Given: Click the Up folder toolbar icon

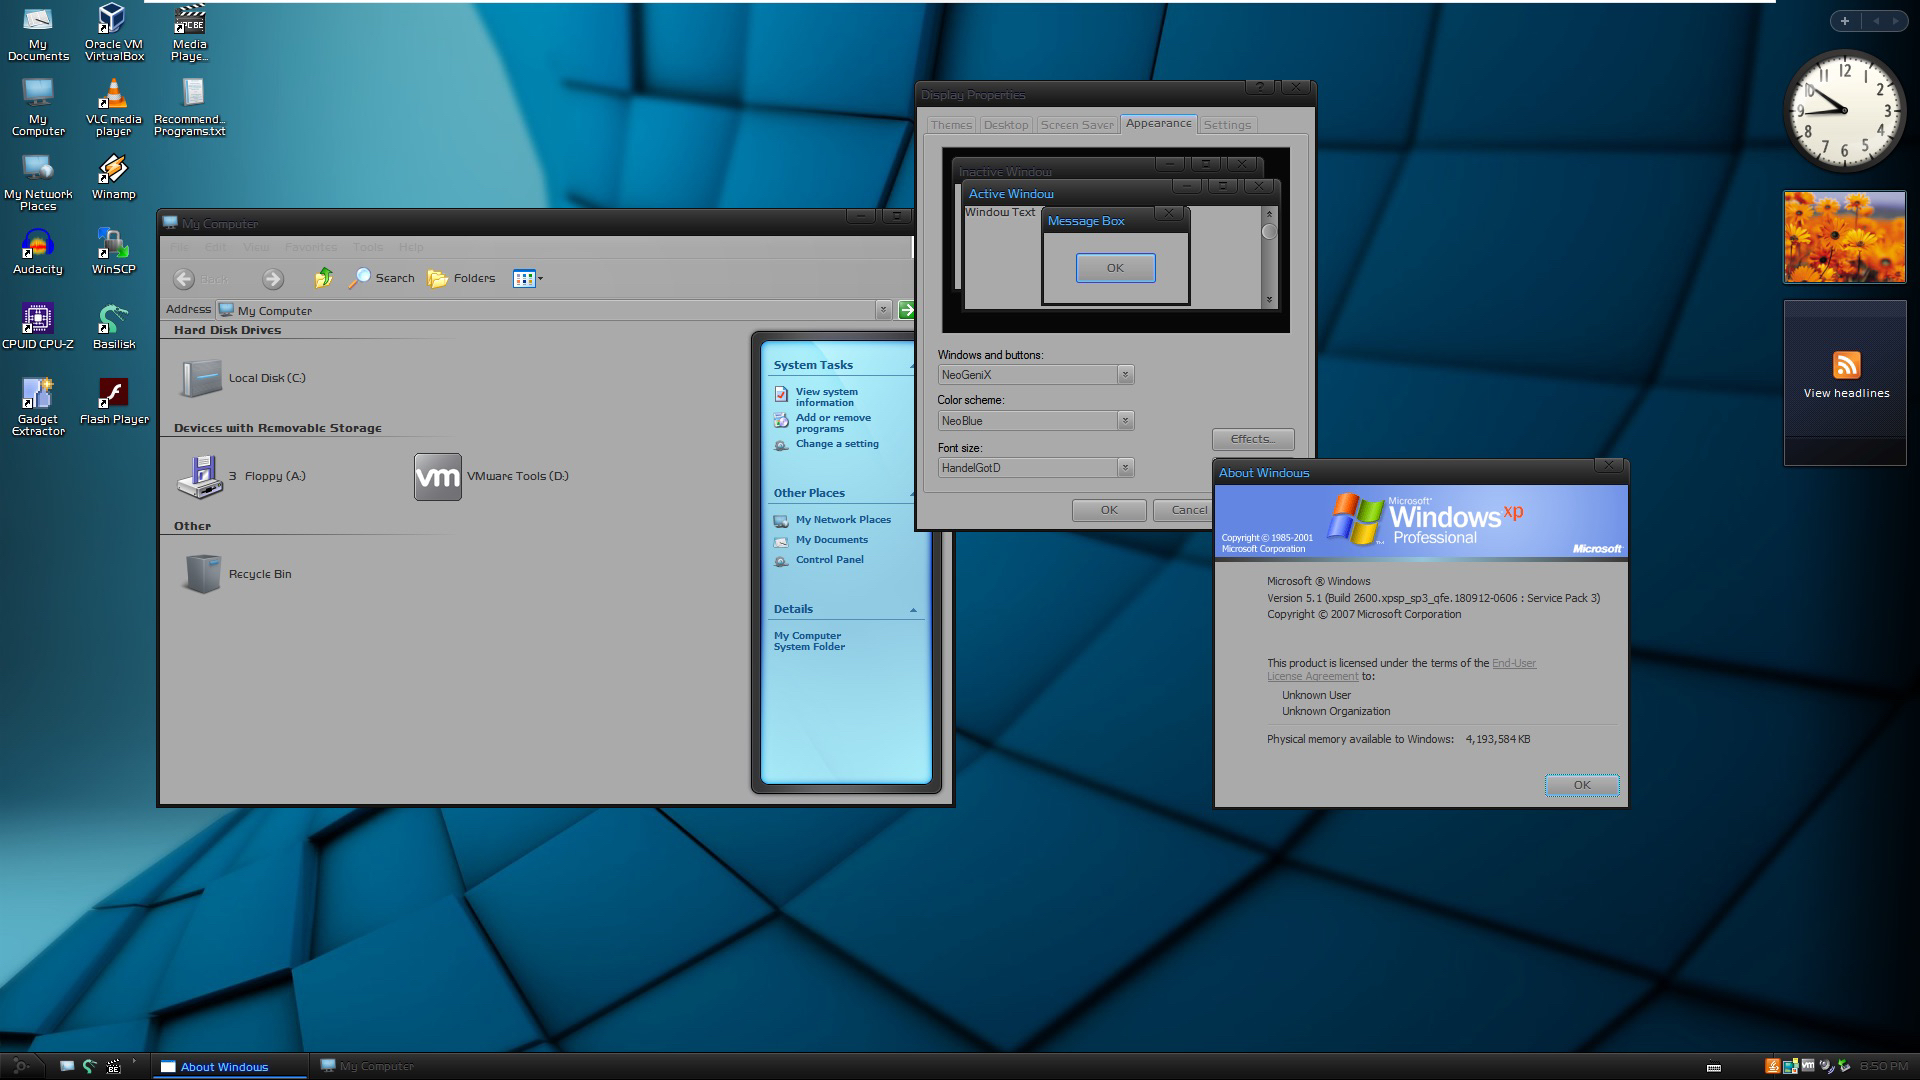Looking at the screenshot, I should coord(323,278).
